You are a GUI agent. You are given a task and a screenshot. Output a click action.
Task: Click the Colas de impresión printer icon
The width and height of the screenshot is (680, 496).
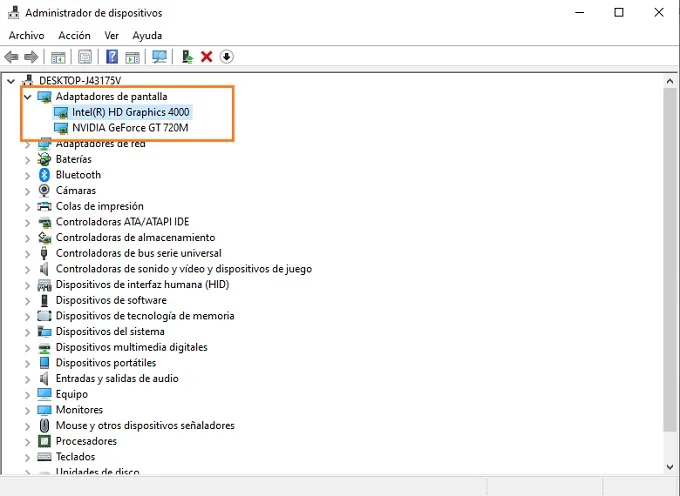tap(44, 206)
